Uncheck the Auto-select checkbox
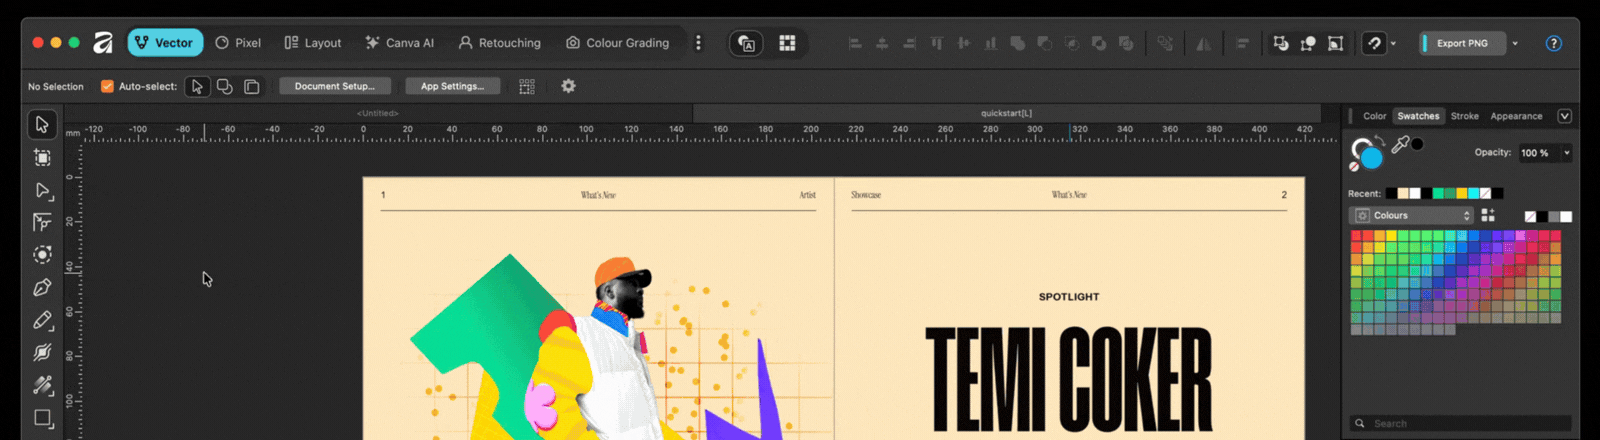The height and width of the screenshot is (440, 1600). point(107,86)
